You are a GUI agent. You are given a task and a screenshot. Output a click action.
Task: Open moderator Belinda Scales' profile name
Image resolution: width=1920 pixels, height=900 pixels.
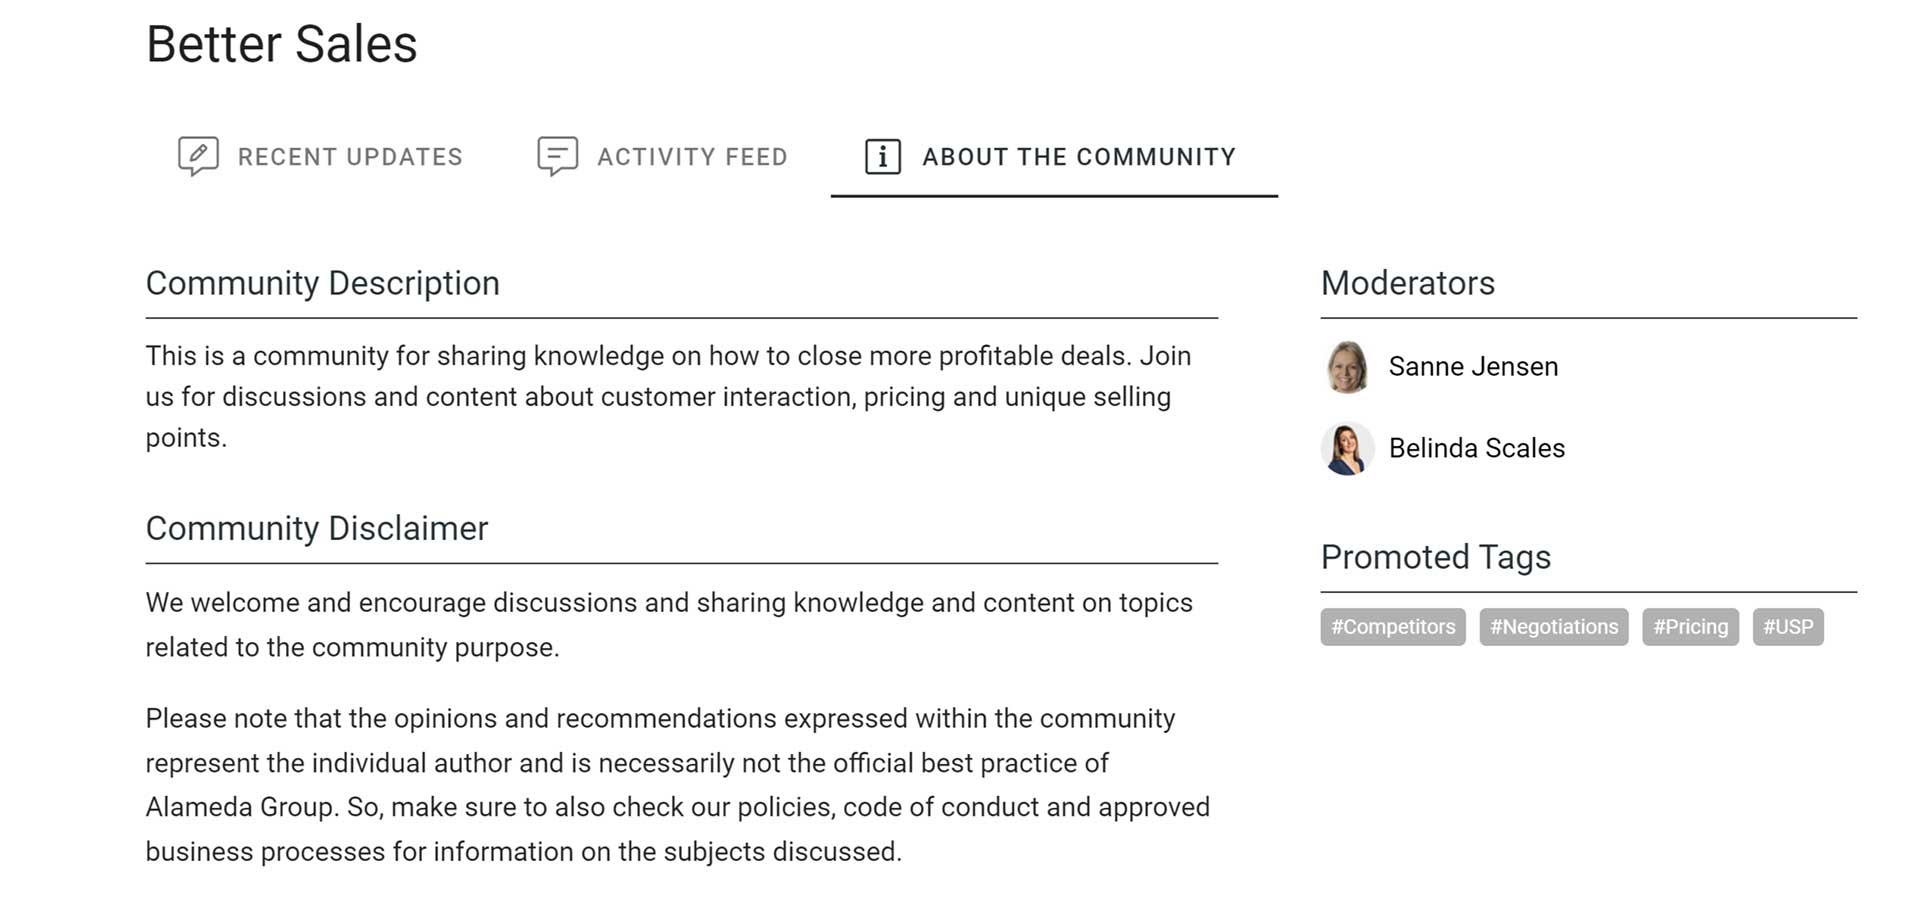coord(1477,448)
